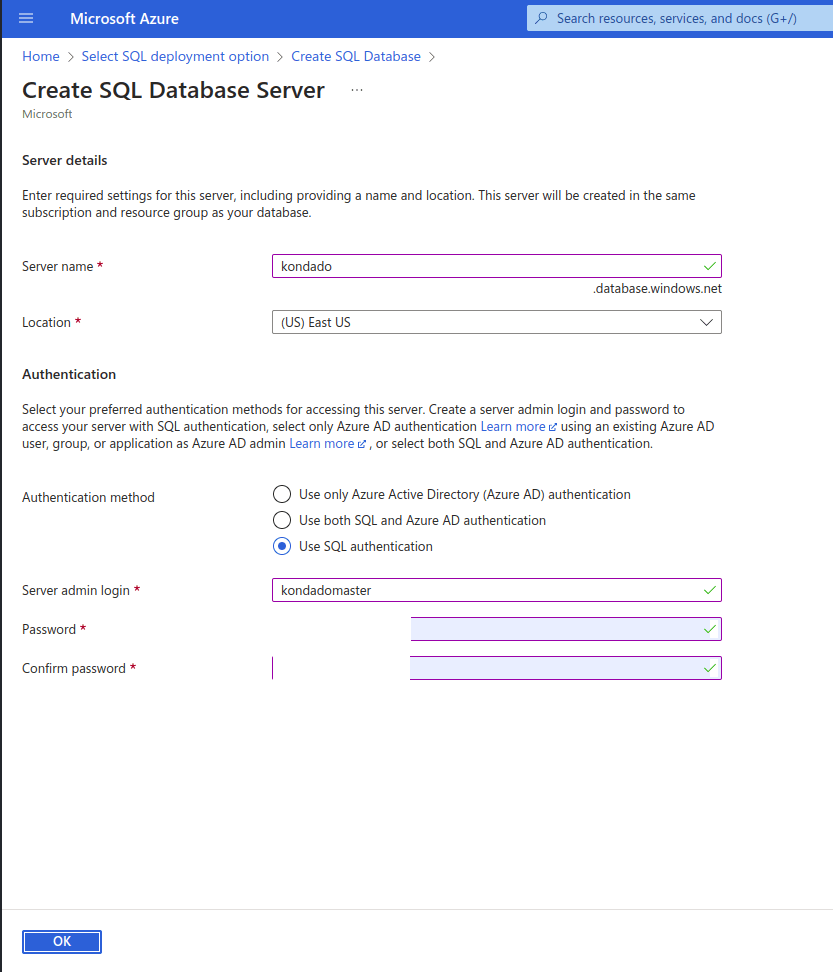Screen dimensions: 833x972
Task: Open the ellipsis more options next to title
Action: click(356, 91)
